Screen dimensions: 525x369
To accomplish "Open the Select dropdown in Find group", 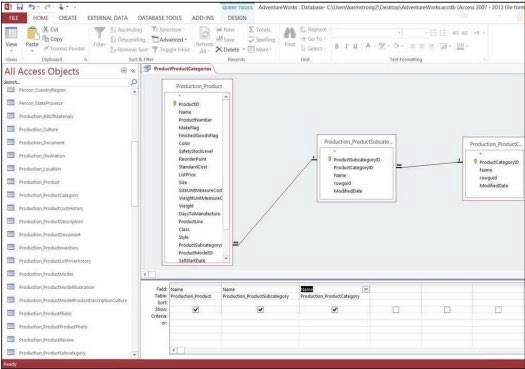I will [313, 49].
